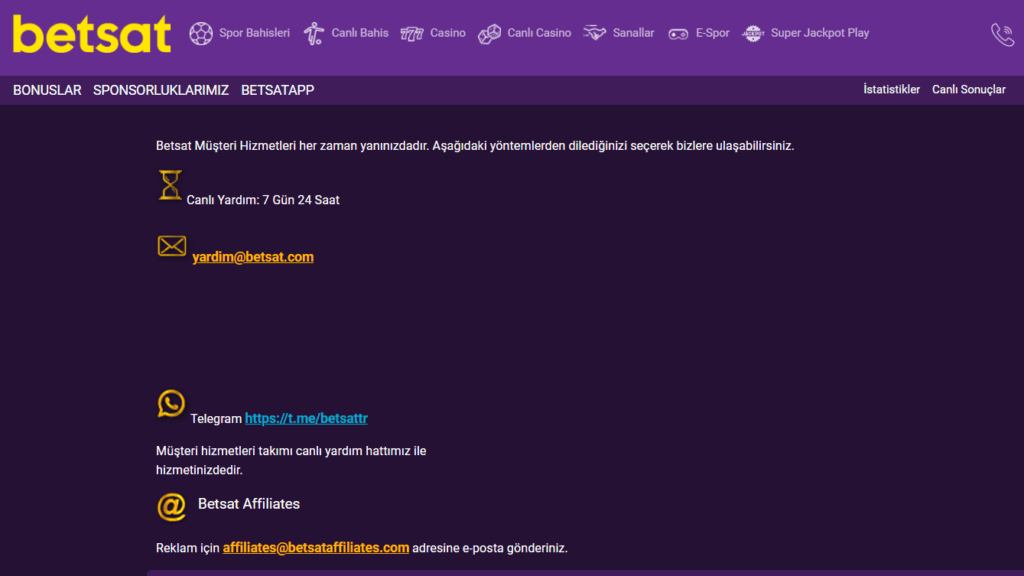This screenshot has width=1024, height=576.
Task: Click the 'Canlı Yardım: 7 Gün 24 Saat' text
Action: point(263,200)
